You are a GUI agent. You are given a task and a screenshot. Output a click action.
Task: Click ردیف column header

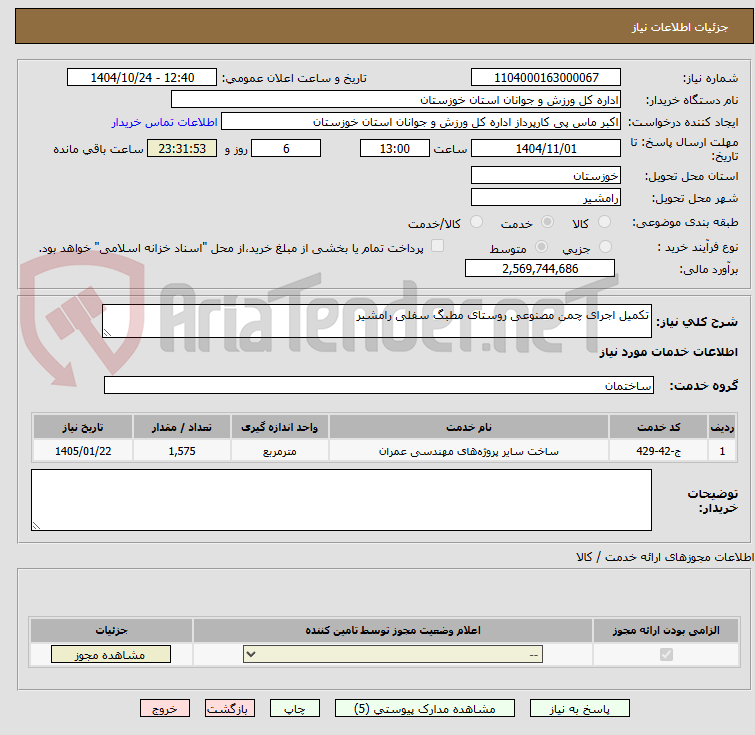[x=722, y=427]
